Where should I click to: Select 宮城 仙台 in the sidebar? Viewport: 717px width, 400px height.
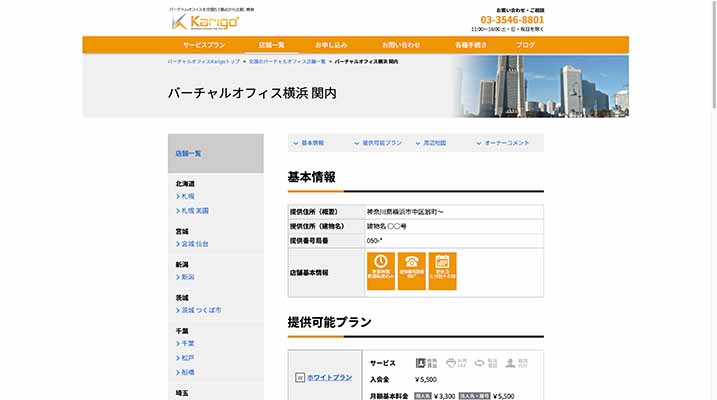(193, 244)
